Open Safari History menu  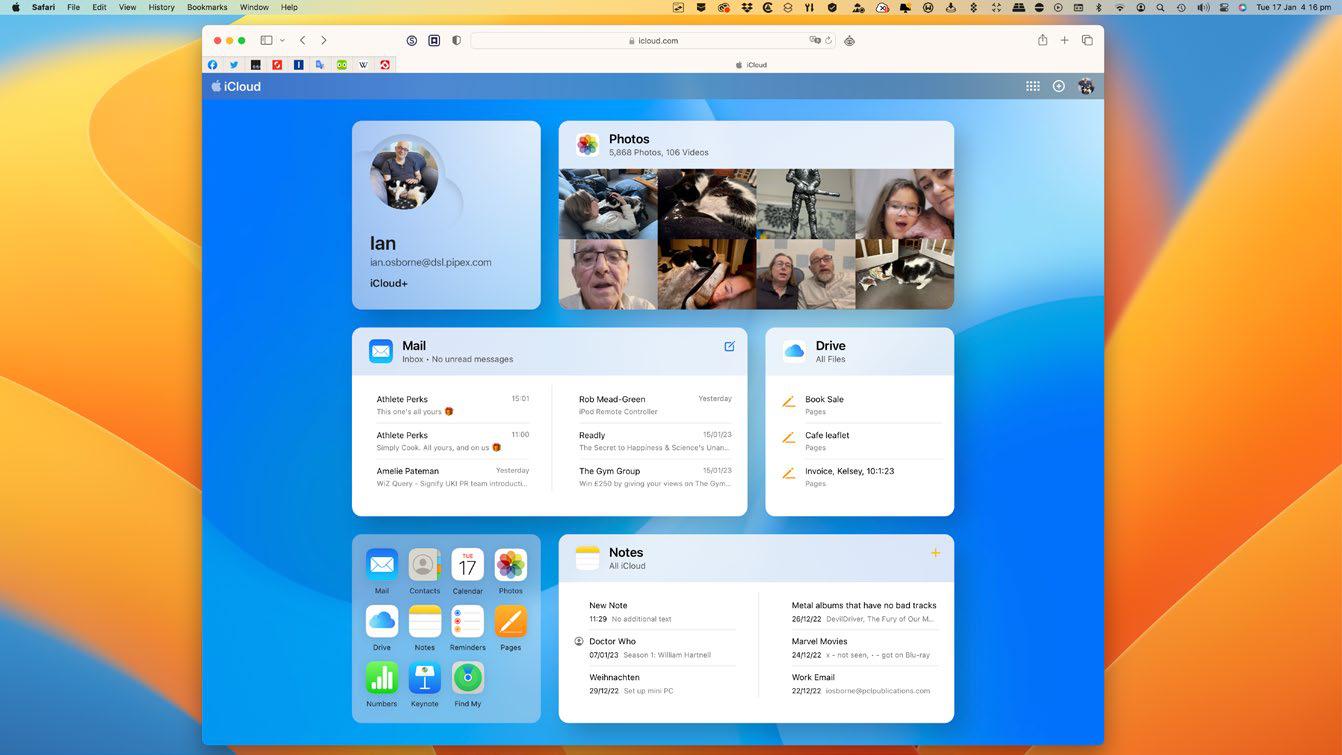pos(161,7)
